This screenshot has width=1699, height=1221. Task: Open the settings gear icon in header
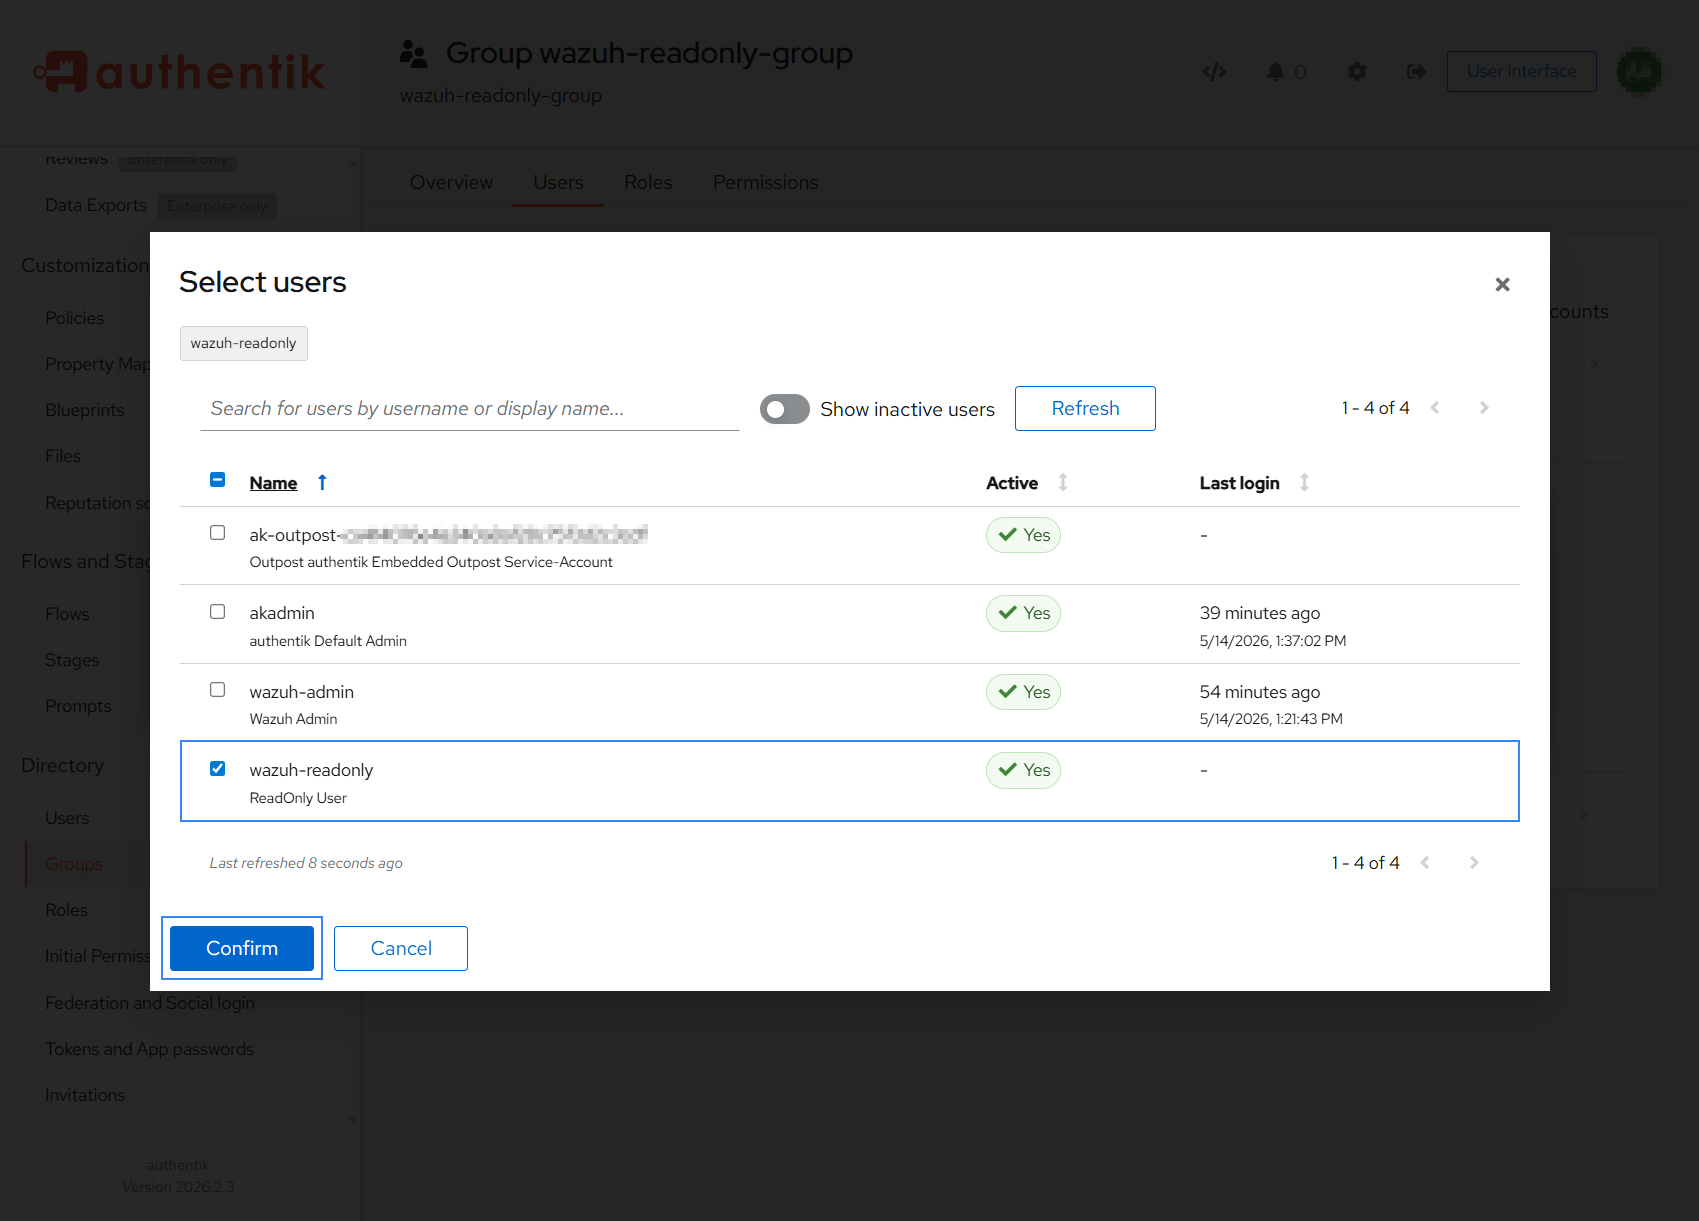[x=1357, y=71]
